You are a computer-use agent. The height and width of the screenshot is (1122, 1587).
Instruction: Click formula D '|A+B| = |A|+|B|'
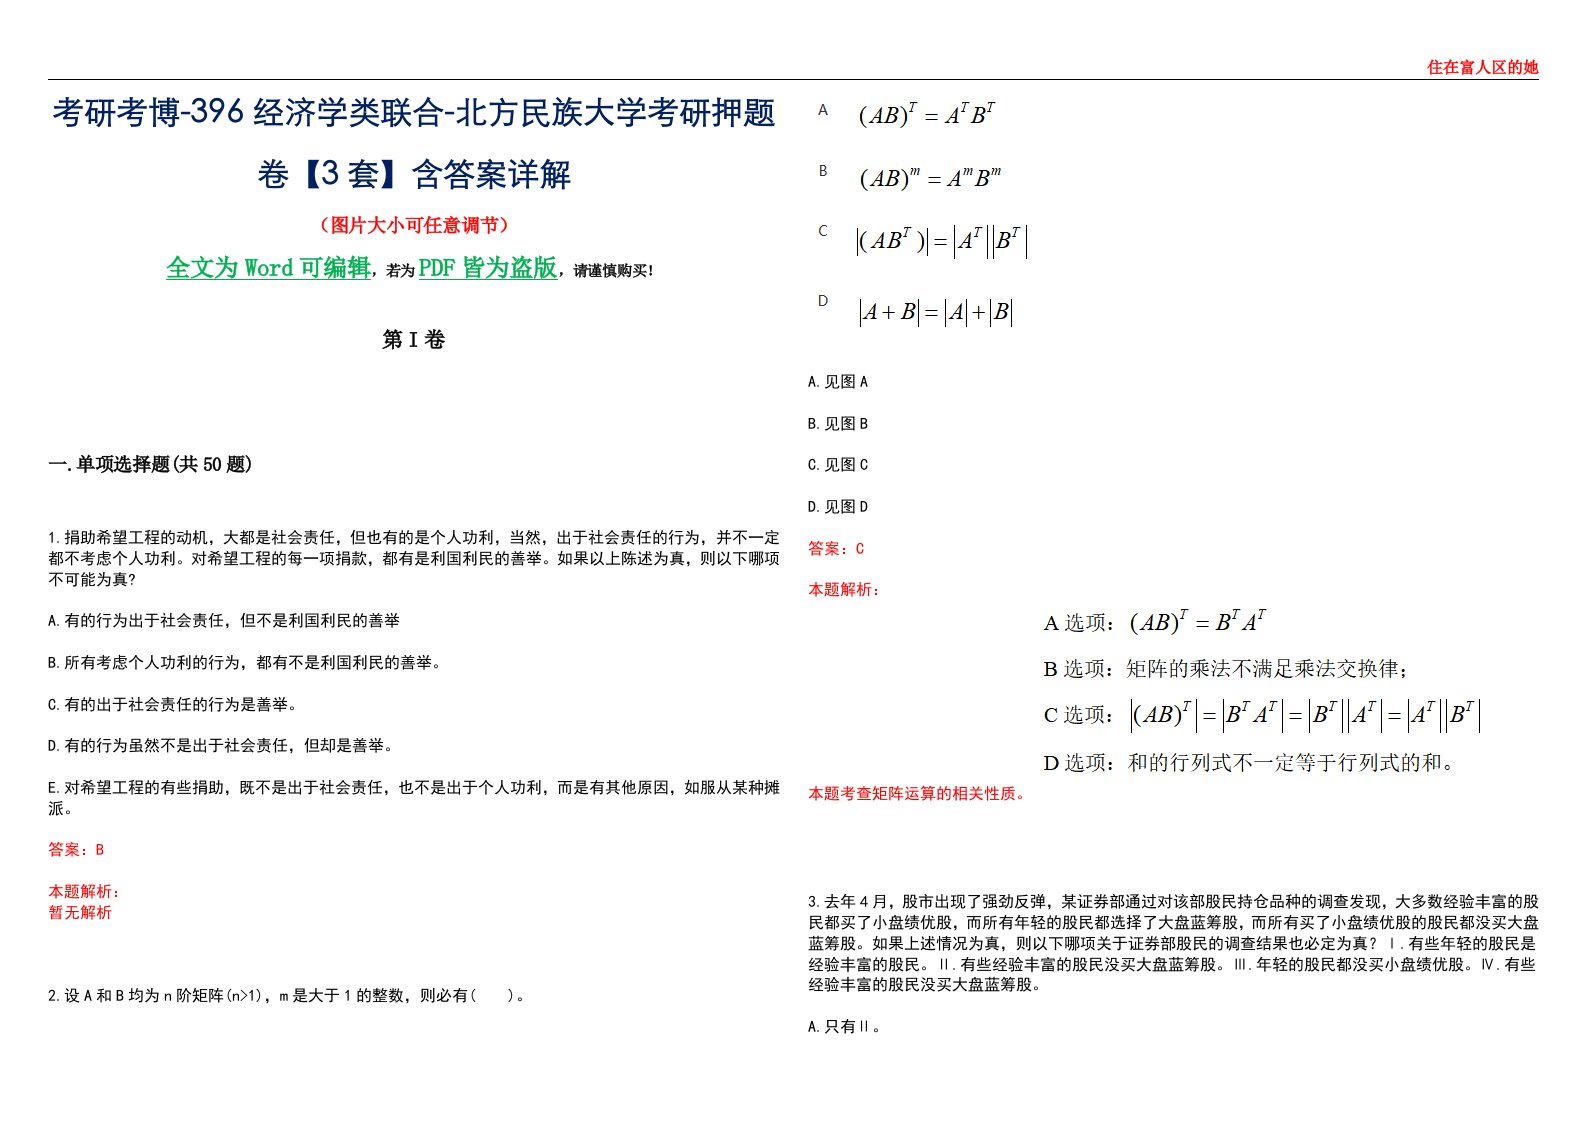(x=936, y=312)
